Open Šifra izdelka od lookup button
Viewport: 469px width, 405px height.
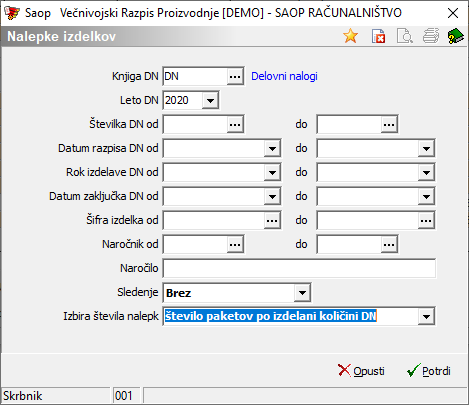coord(272,220)
